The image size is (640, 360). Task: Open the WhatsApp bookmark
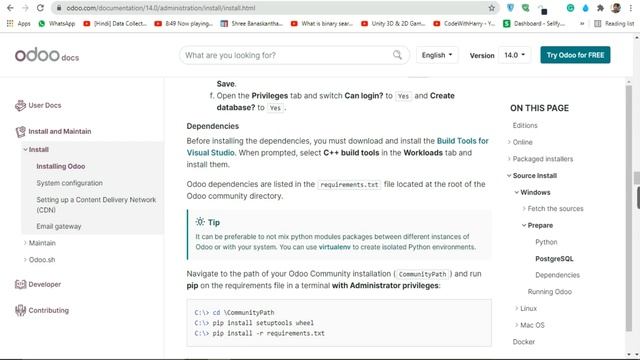pos(57,24)
